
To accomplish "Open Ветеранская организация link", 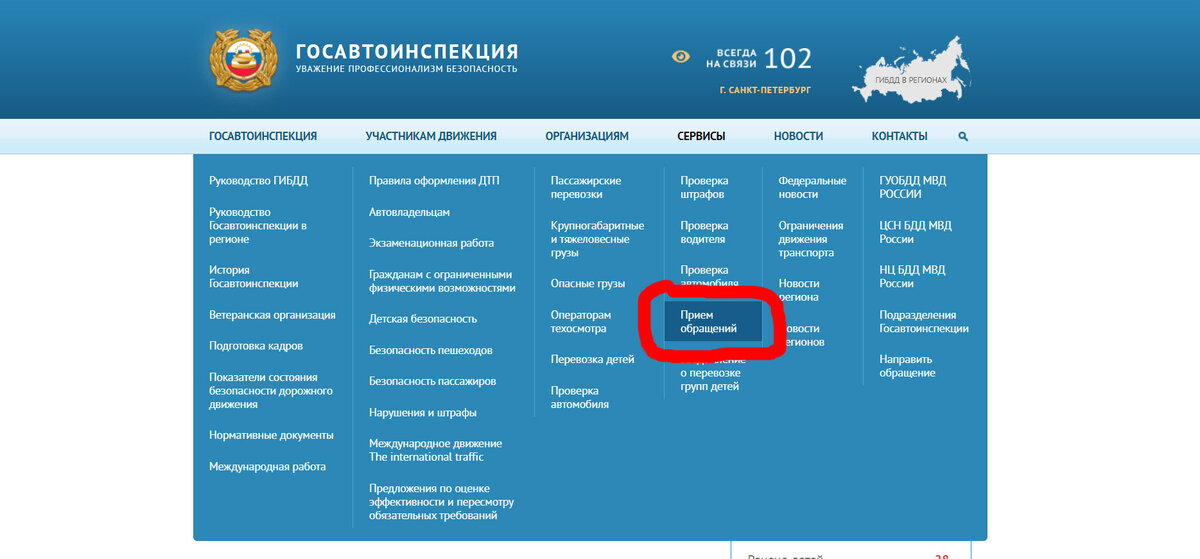I will [x=272, y=315].
